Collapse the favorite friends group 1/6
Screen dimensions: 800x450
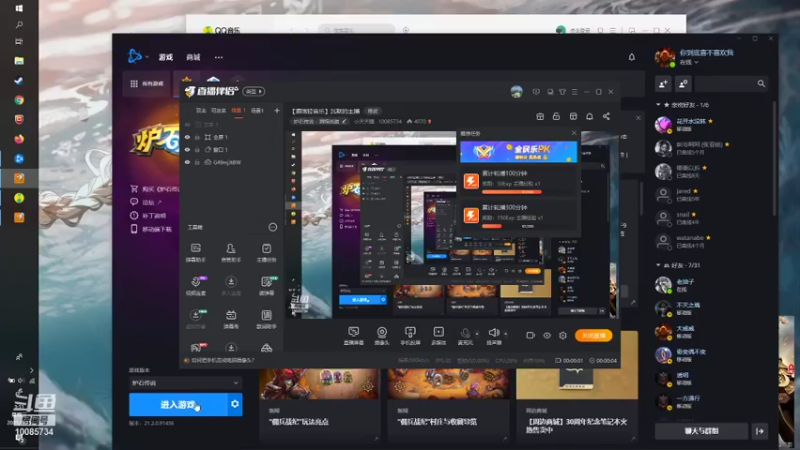click(x=658, y=105)
